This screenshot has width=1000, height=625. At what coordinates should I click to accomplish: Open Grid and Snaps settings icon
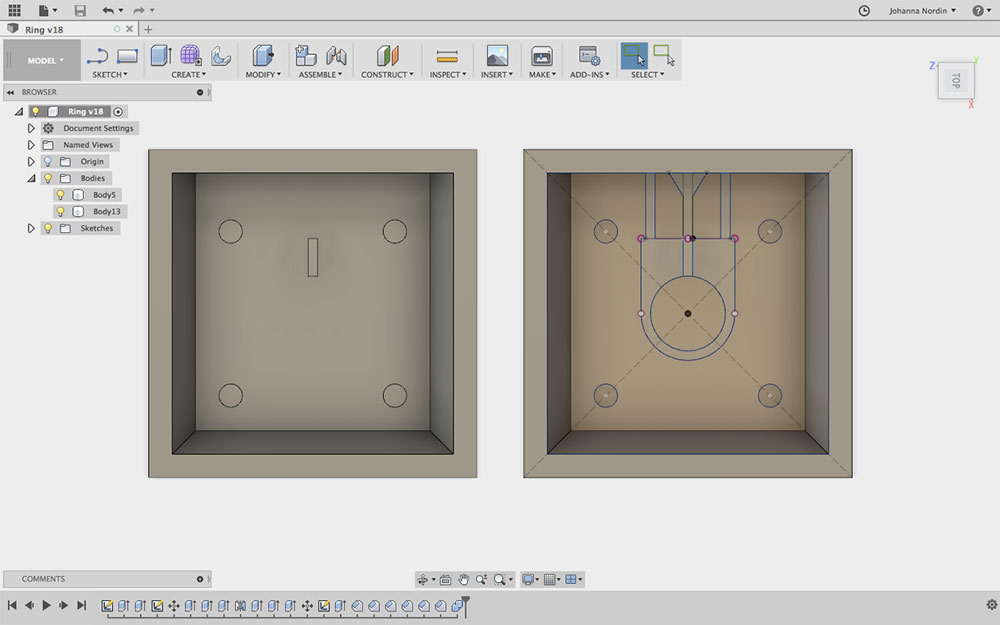(550, 579)
